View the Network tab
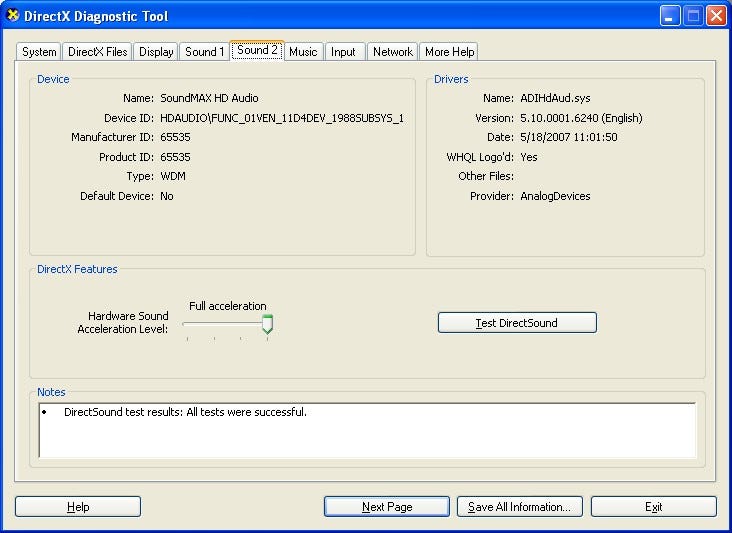732x533 pixels. [x=393, y=52]
